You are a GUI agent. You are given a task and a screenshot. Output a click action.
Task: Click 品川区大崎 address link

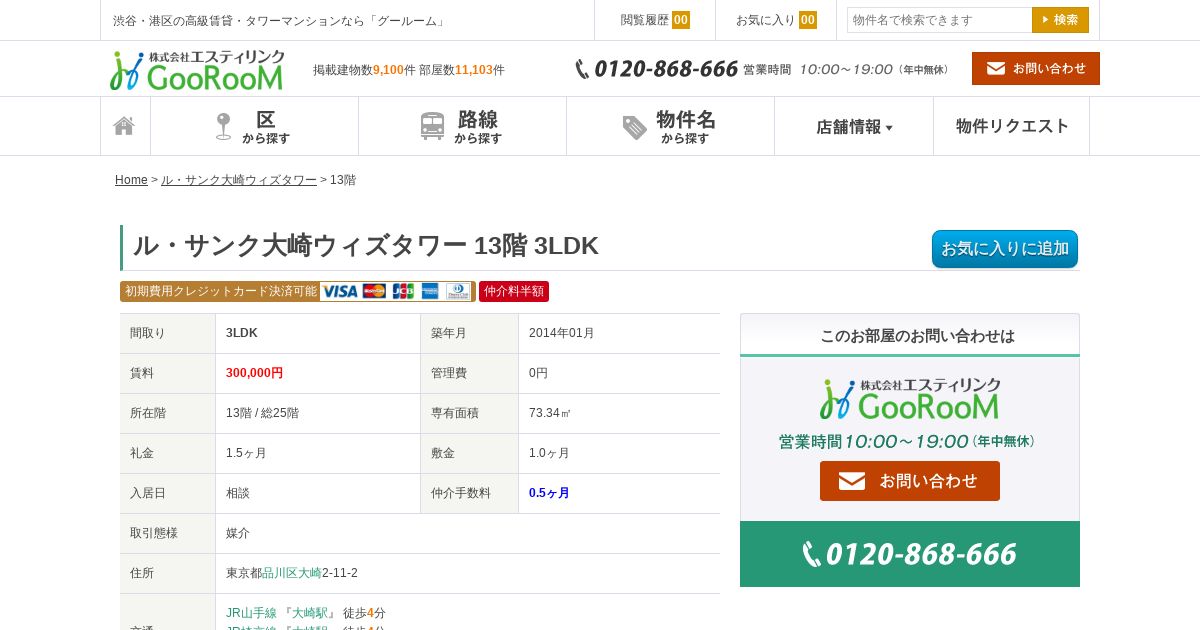[x=292, y=573]
